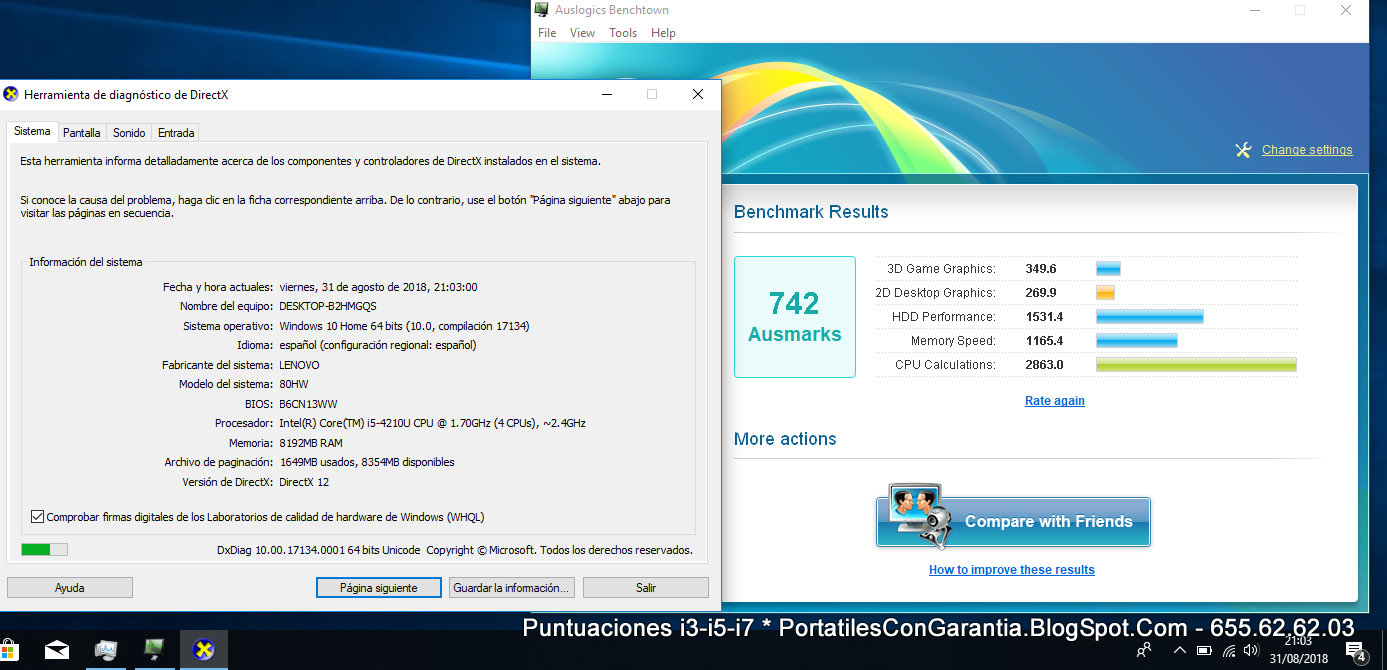1387x670 pixels.
Task: Click the Página siguiente button
Action: pos(378,588)
